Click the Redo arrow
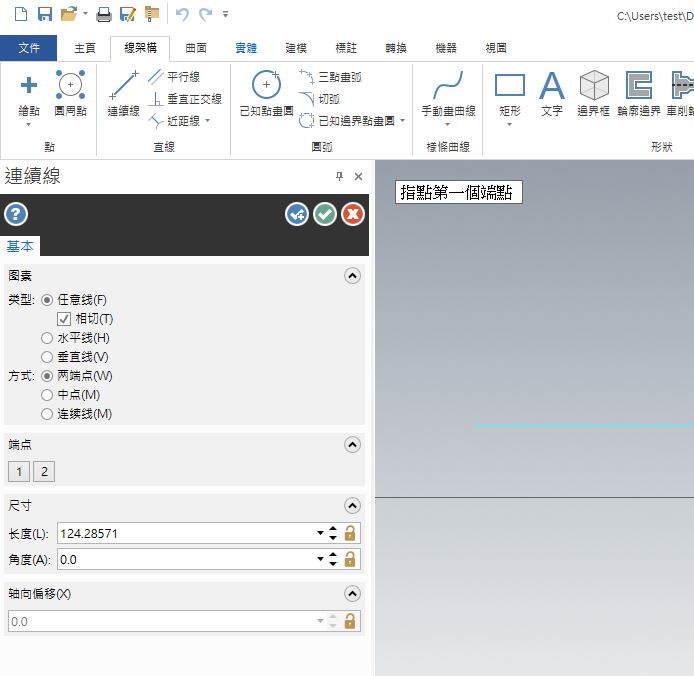The height and width of the screenshot is (676, 694). (205, 15)
